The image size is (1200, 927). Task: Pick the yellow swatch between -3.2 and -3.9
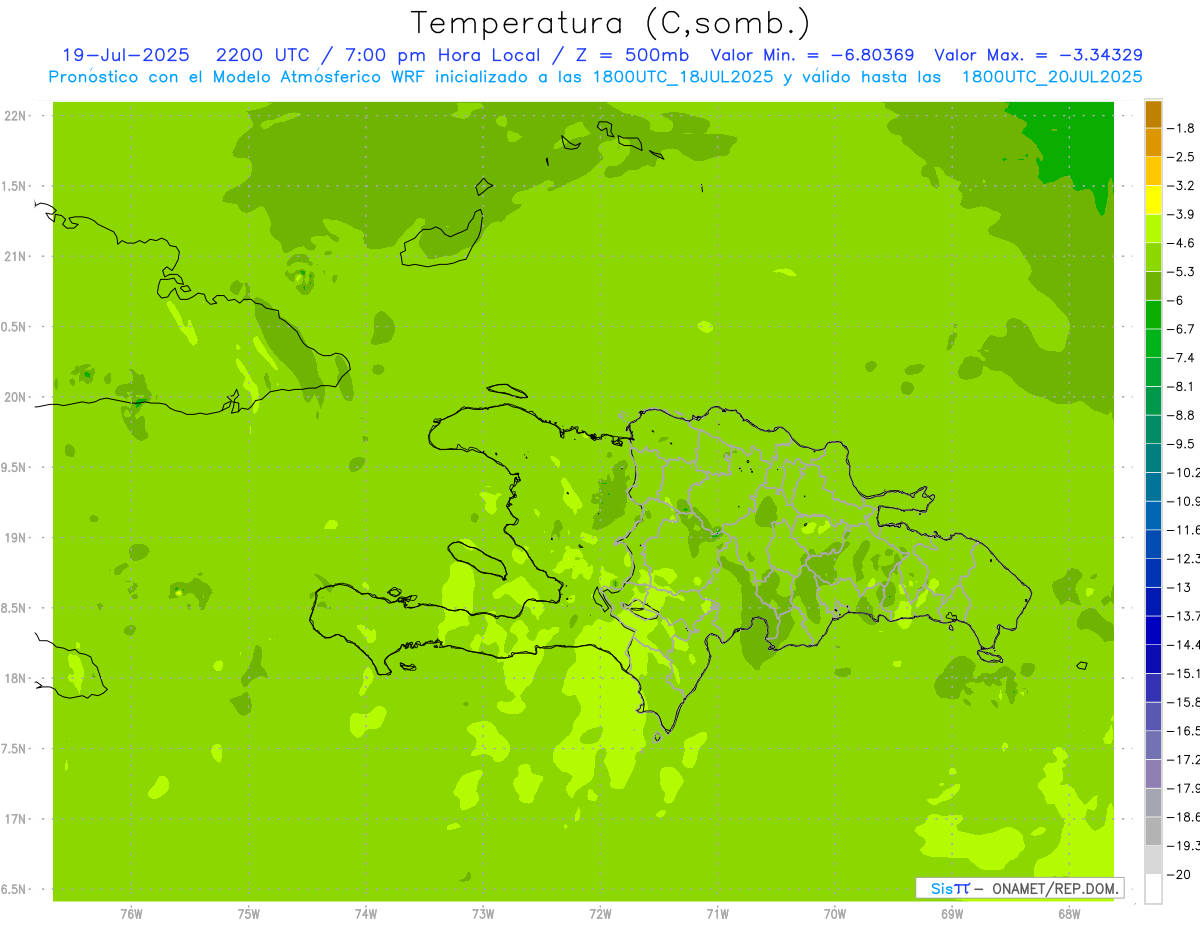1153,200
